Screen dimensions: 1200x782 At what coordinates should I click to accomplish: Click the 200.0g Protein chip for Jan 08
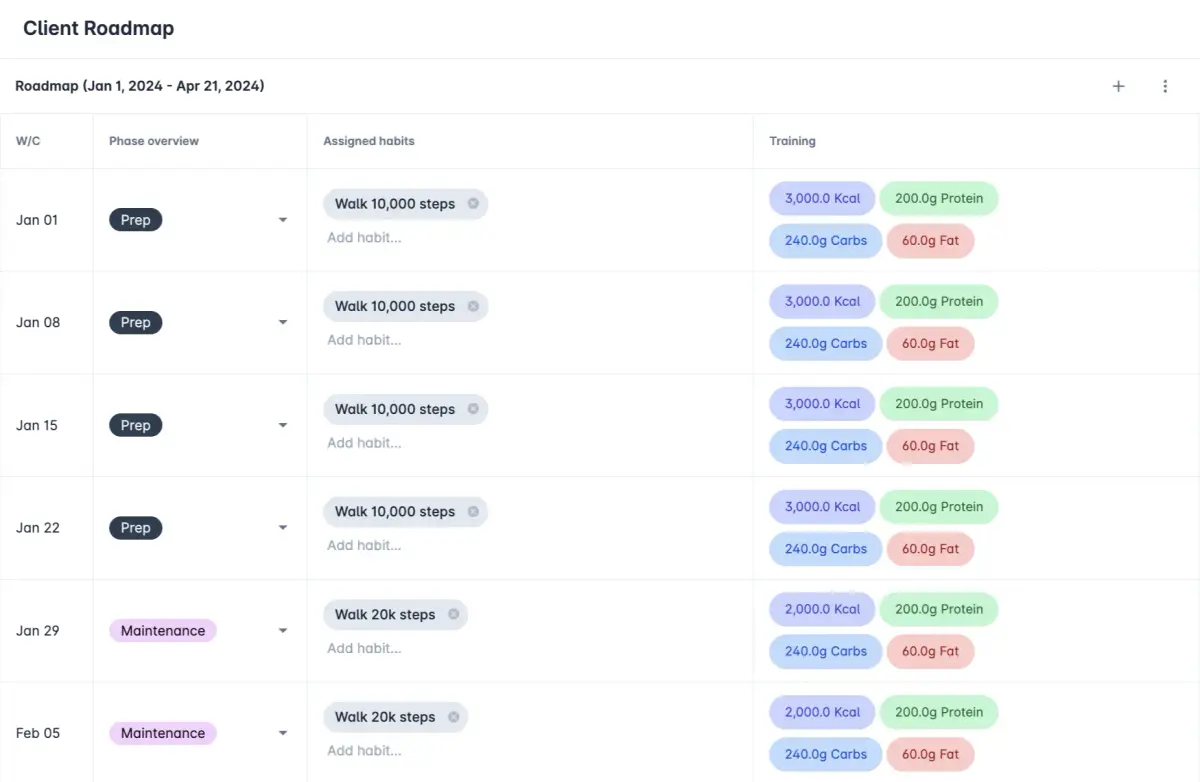coord(938,301)
